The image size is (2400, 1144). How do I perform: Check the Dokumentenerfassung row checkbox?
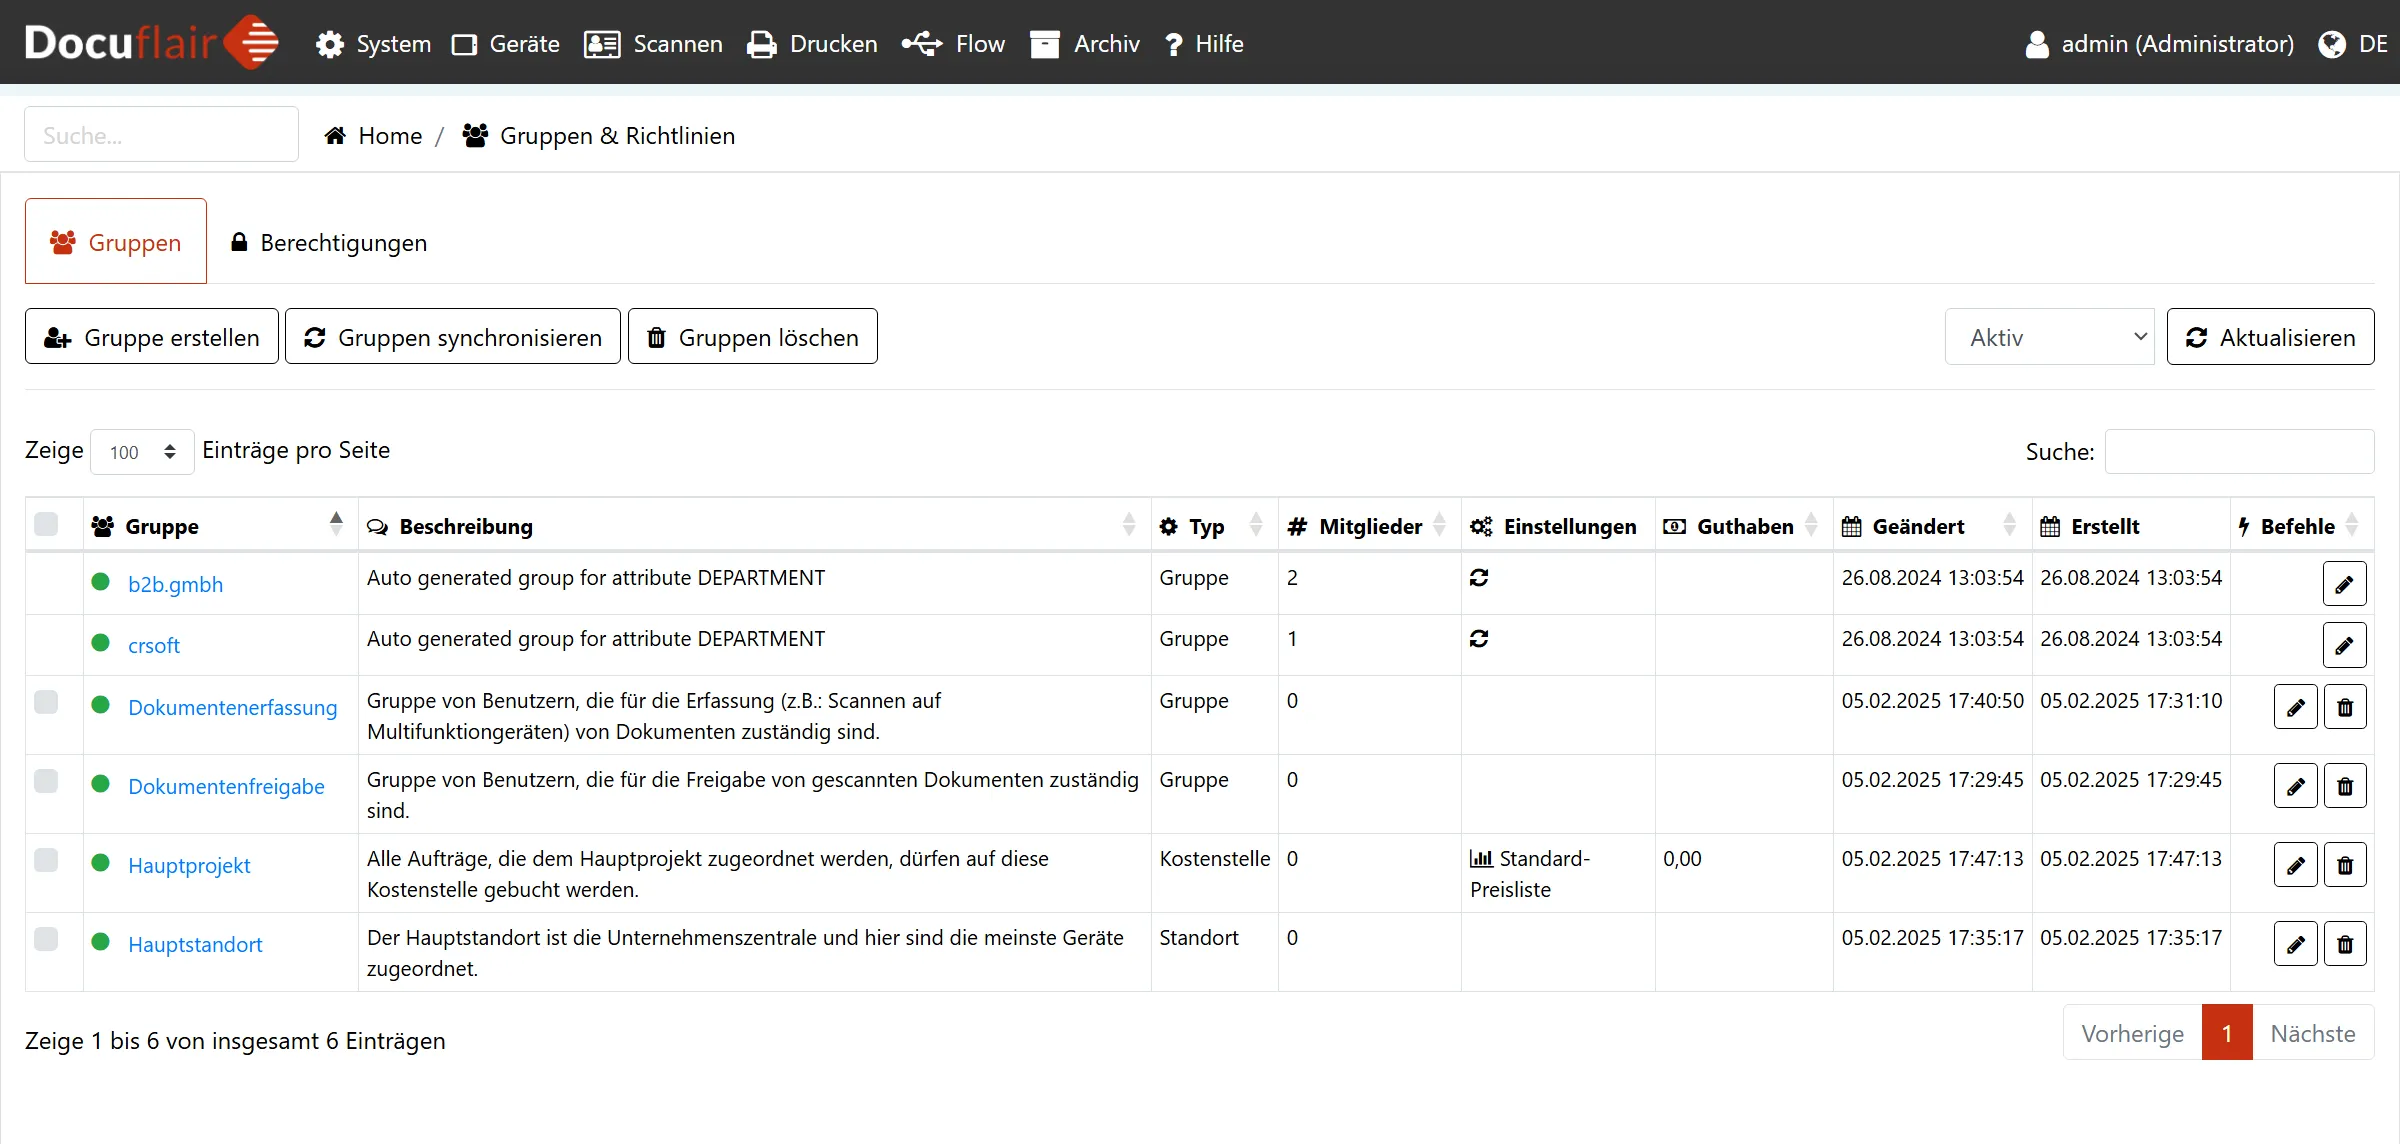(x=46, y=702)
